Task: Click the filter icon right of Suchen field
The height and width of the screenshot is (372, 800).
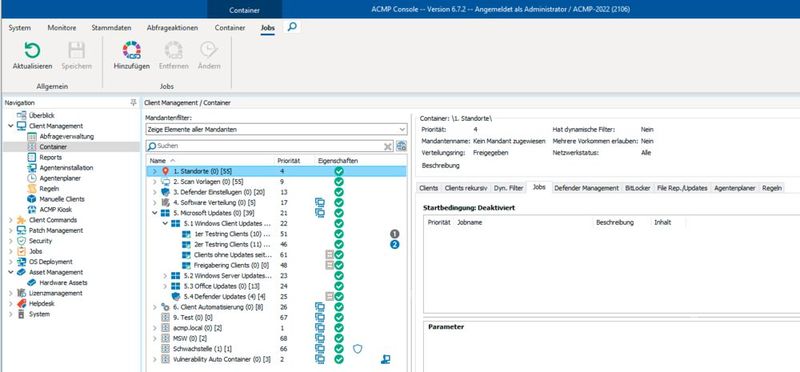Action: [402, 146]
